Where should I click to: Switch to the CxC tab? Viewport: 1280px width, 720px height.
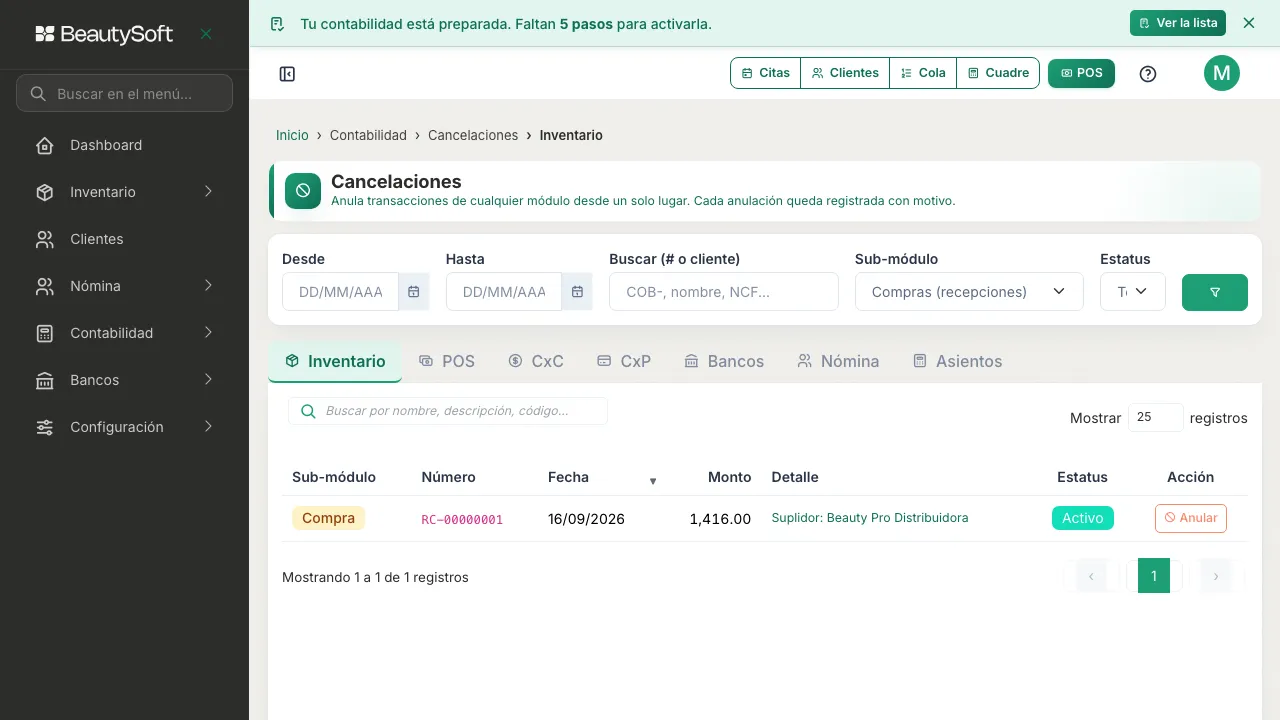click(536, 362)
